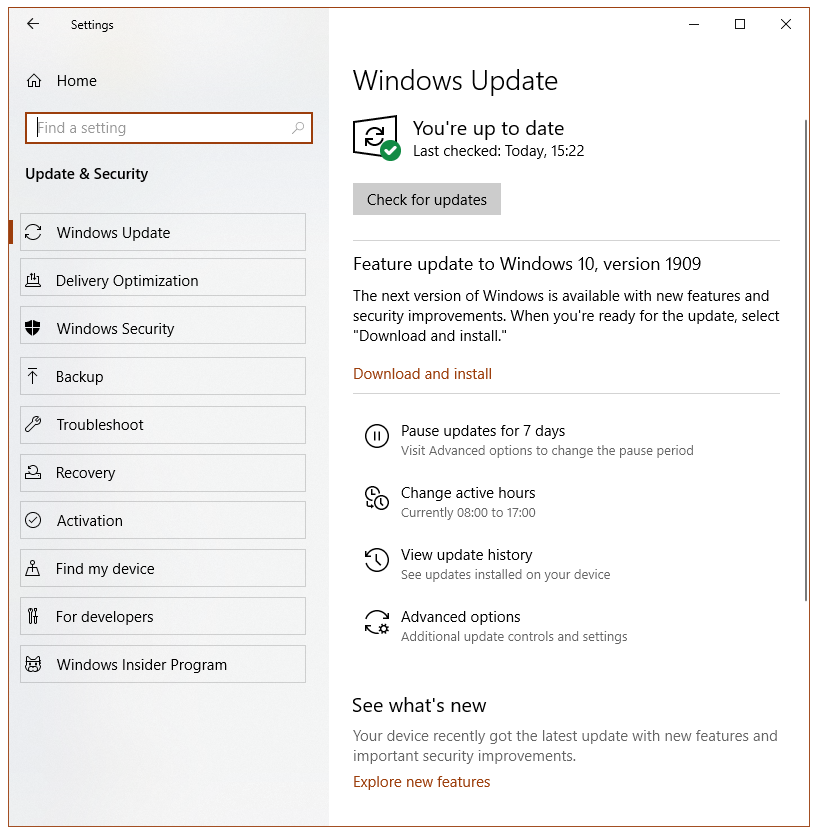Click 'See what's new' heading

pos(419,705)
